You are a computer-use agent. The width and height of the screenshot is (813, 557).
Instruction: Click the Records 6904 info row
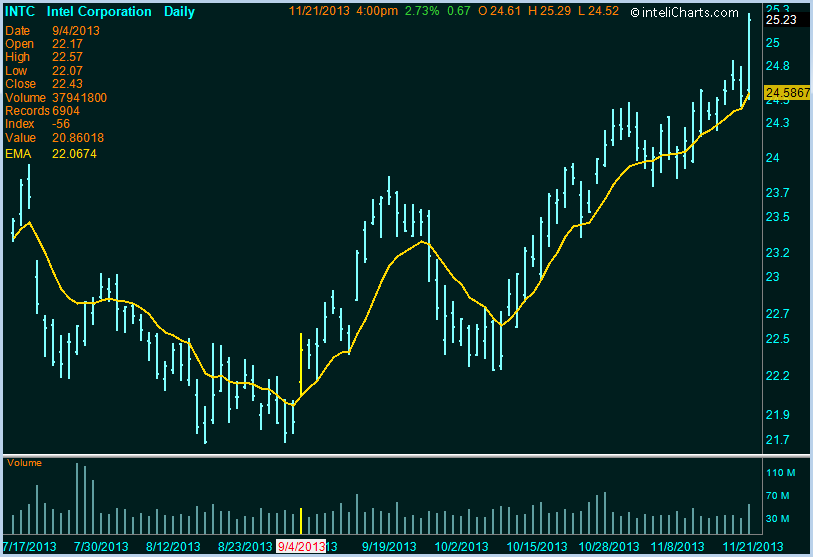point(43,111)
